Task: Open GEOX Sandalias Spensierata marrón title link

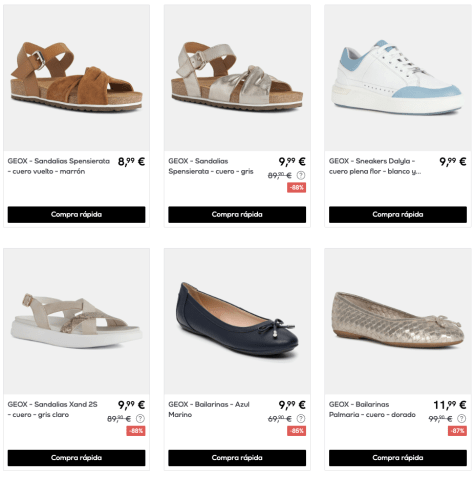Action: [59, 166]
